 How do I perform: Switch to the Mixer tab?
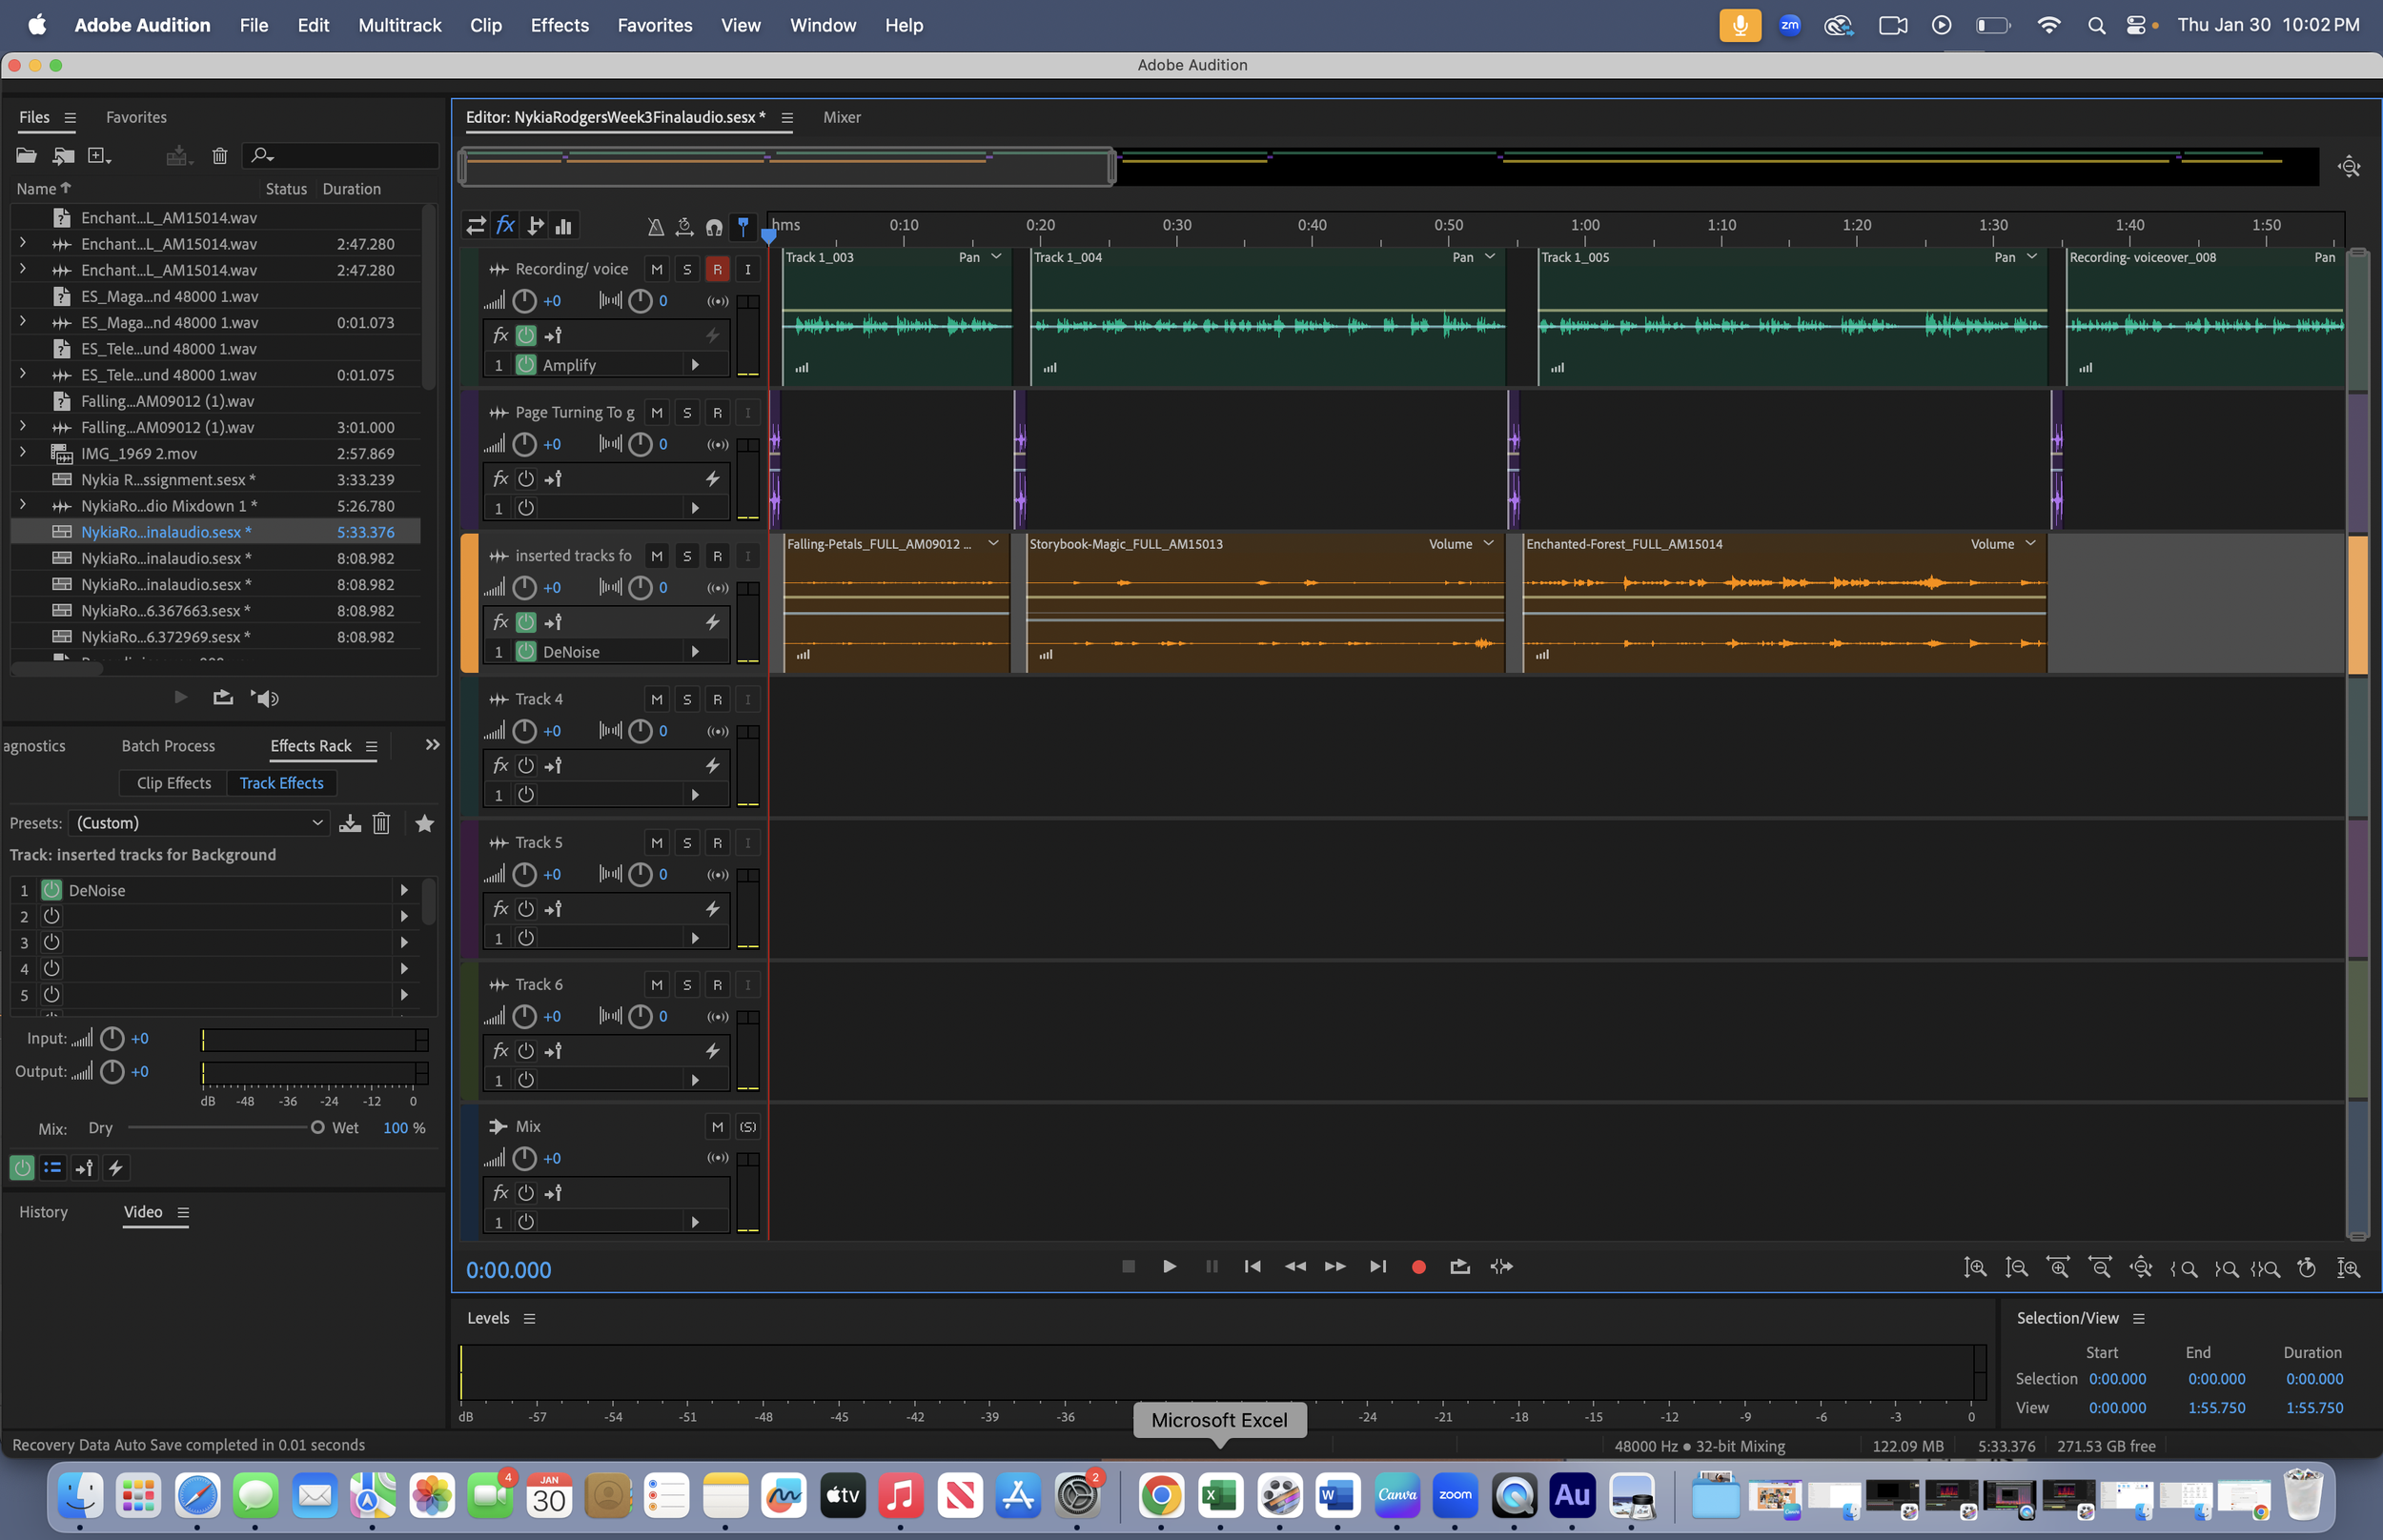coord(841,117)
